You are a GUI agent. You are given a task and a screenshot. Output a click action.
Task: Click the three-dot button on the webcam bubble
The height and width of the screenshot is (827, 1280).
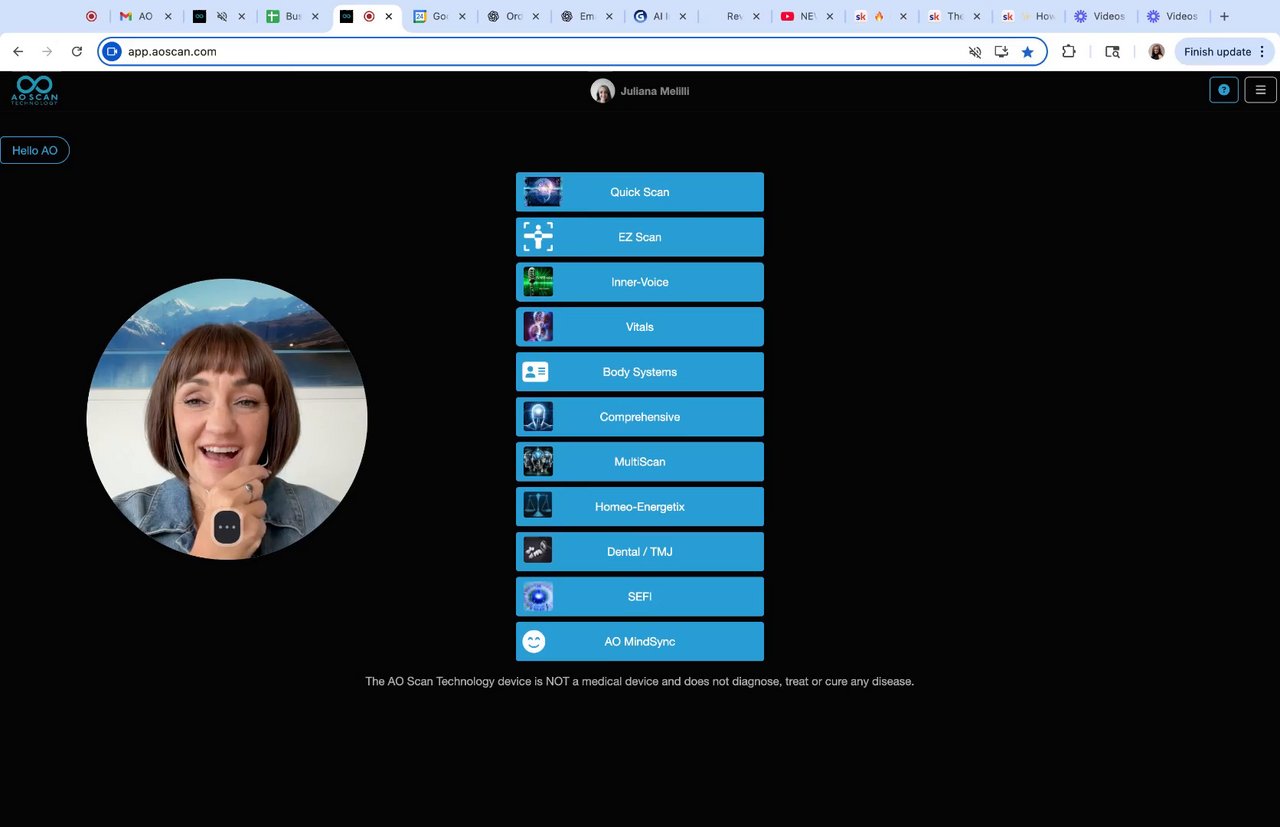pyautogui.click(x=227, y=527)
